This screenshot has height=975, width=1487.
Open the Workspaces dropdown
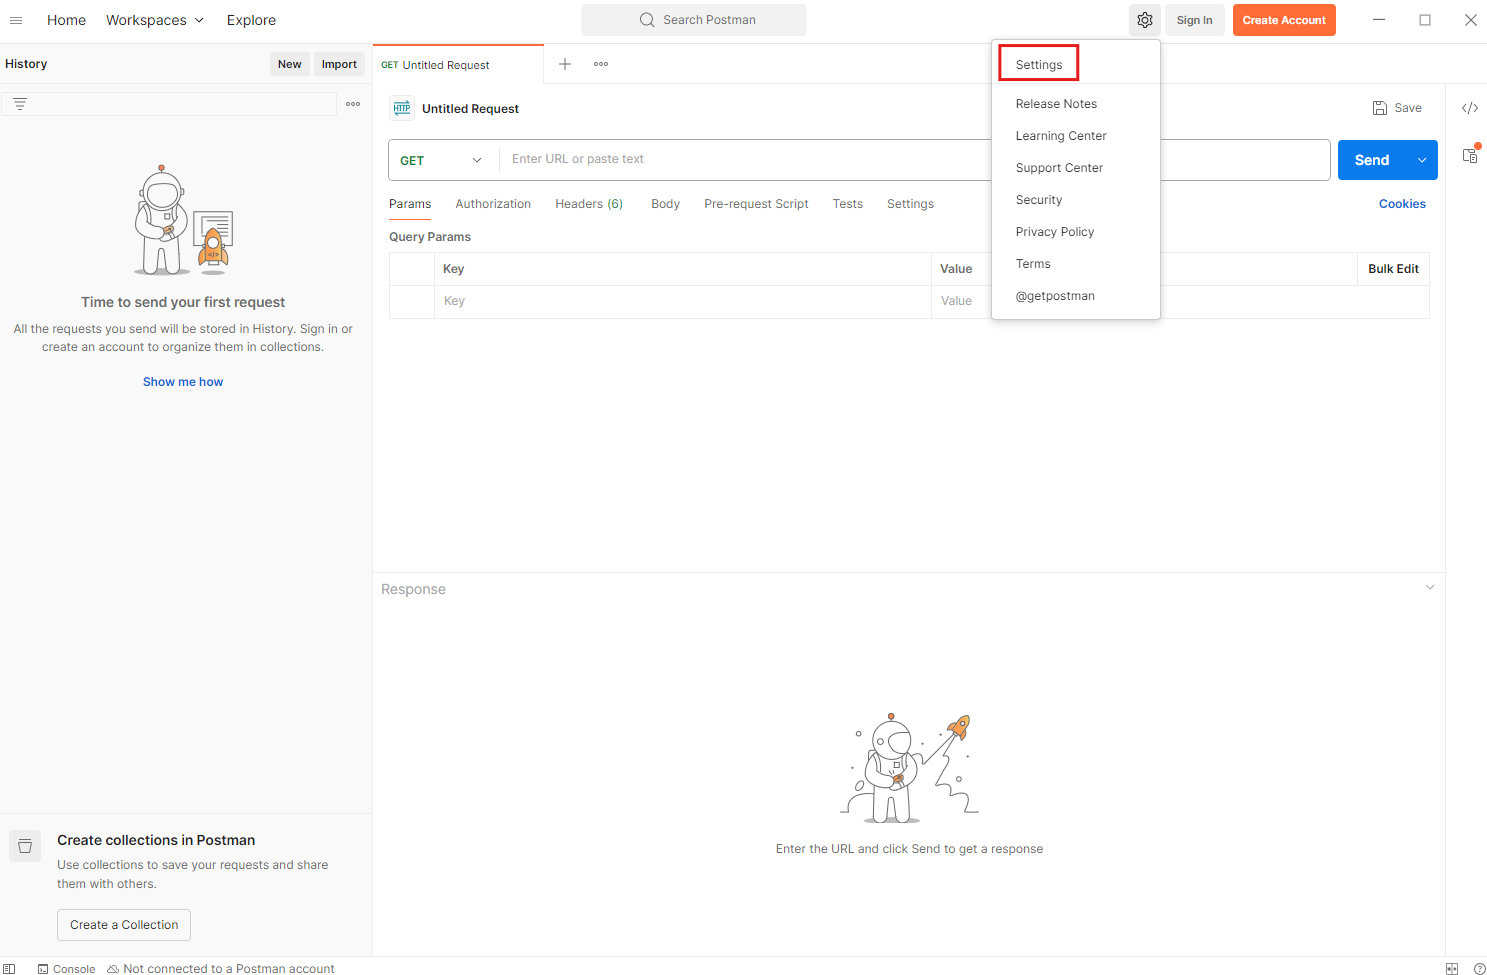(x=155, y=20)
